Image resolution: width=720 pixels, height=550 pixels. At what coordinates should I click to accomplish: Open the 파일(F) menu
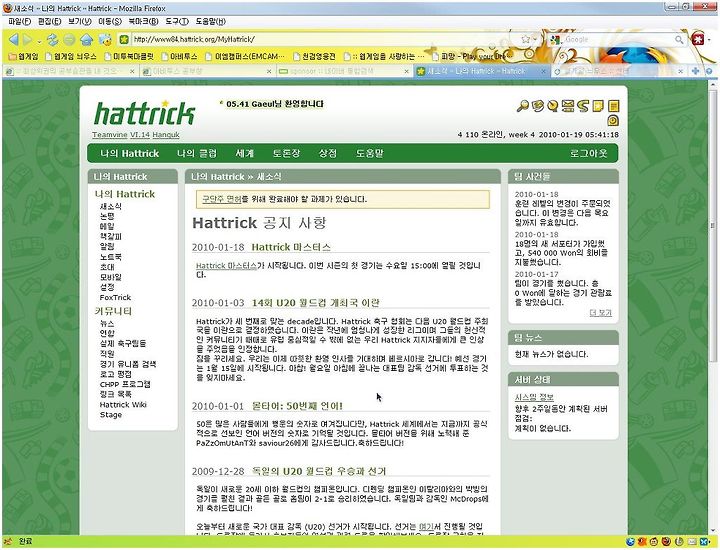click(19, 21)
